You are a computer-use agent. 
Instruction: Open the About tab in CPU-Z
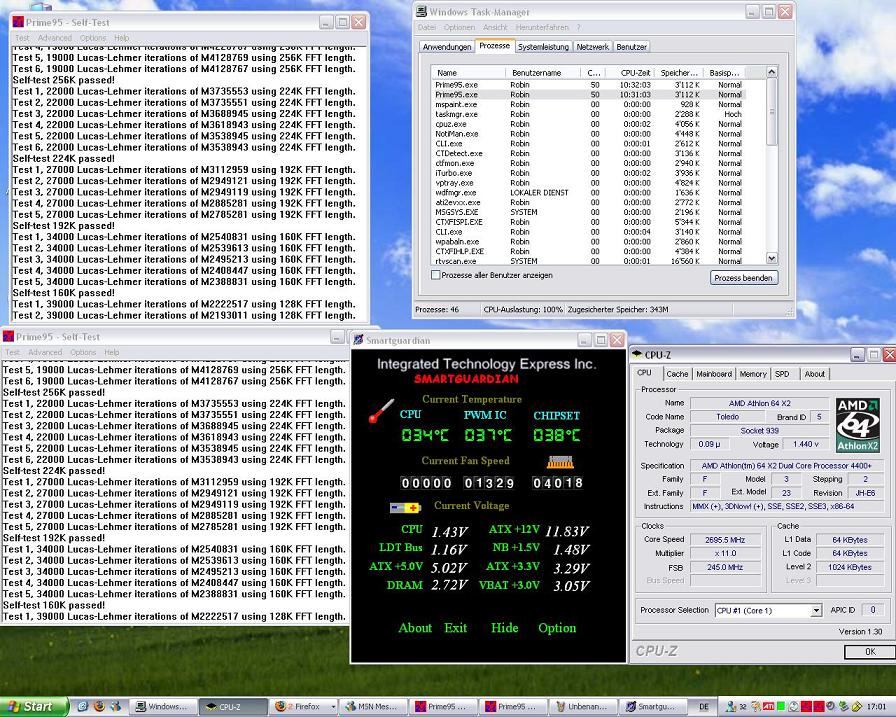tap(814, 374)
